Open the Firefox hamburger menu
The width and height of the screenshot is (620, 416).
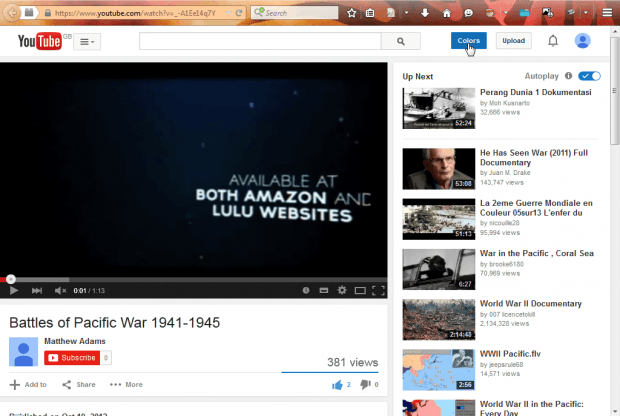click(605, 13)
